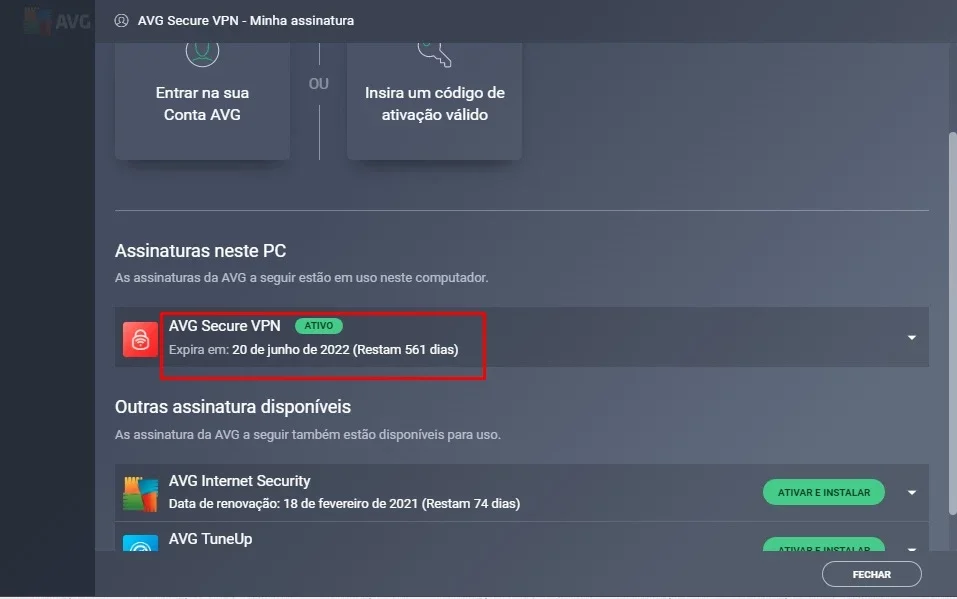Image resolution: width=957 pixels, height=599 pixels.
Task: Click the AVG logo in the sidebar
Action: [x=57, y=21]
